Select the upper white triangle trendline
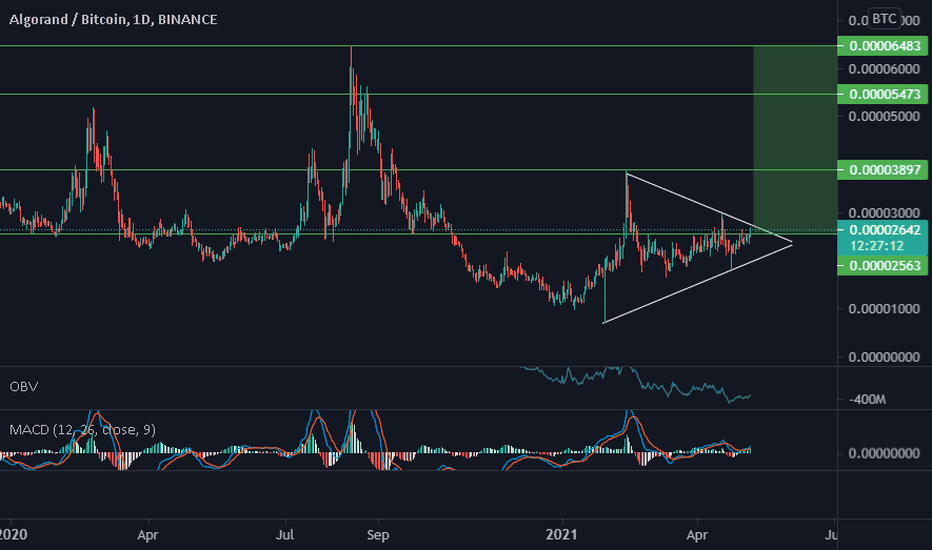 pos(709,208)
